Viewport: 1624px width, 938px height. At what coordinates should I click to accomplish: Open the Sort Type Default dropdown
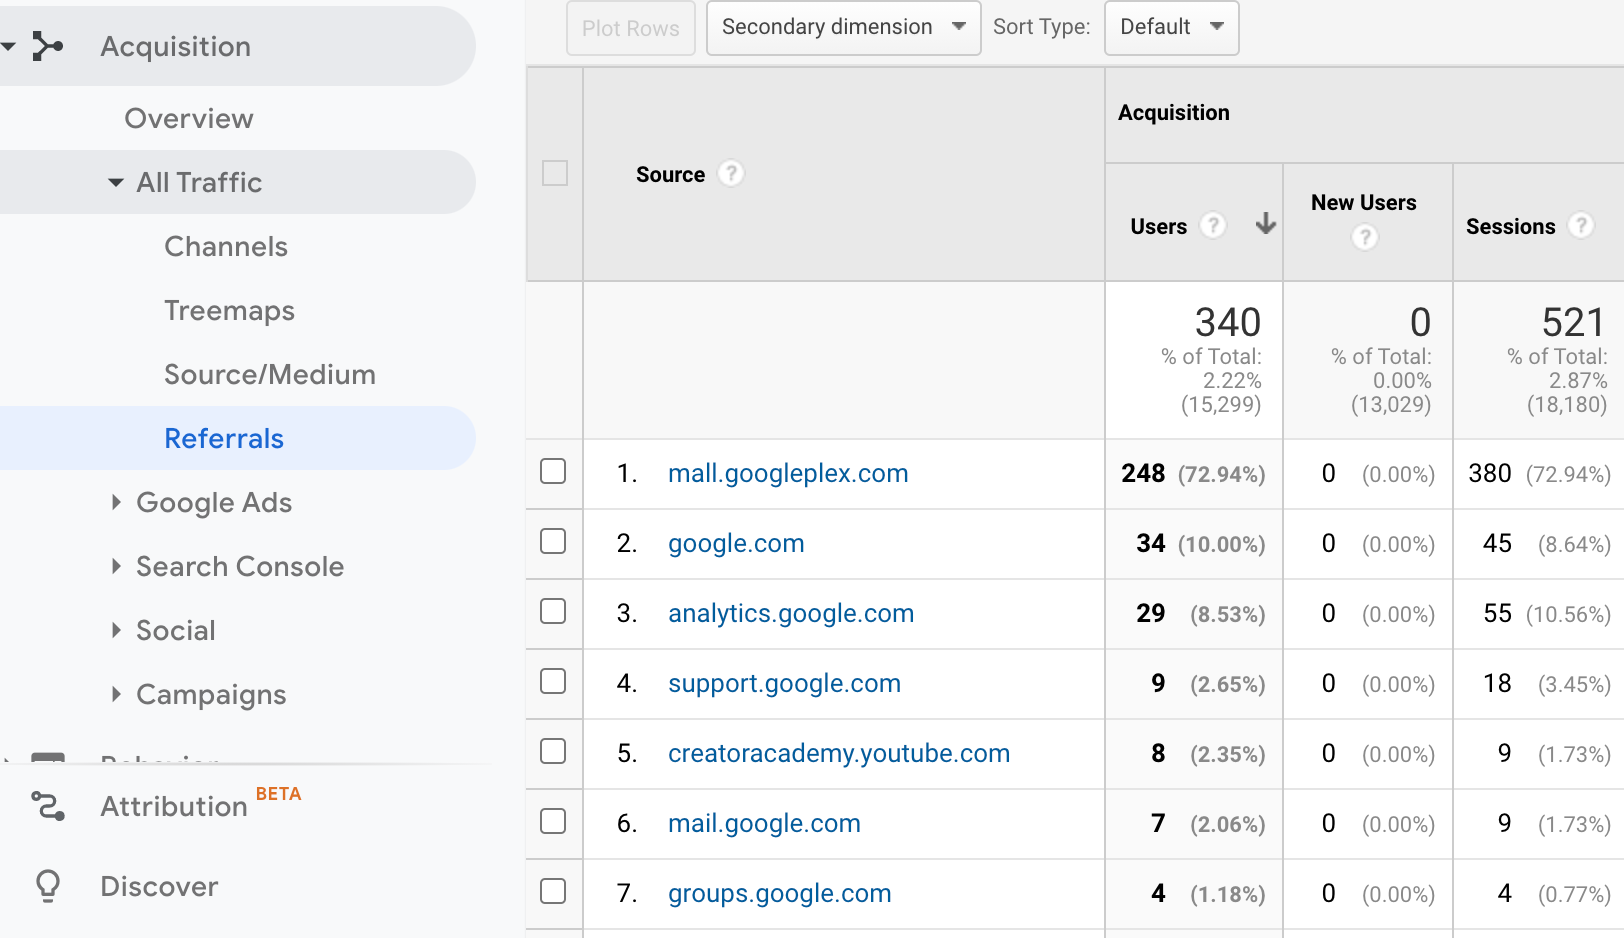click(x=1171, y=27)
